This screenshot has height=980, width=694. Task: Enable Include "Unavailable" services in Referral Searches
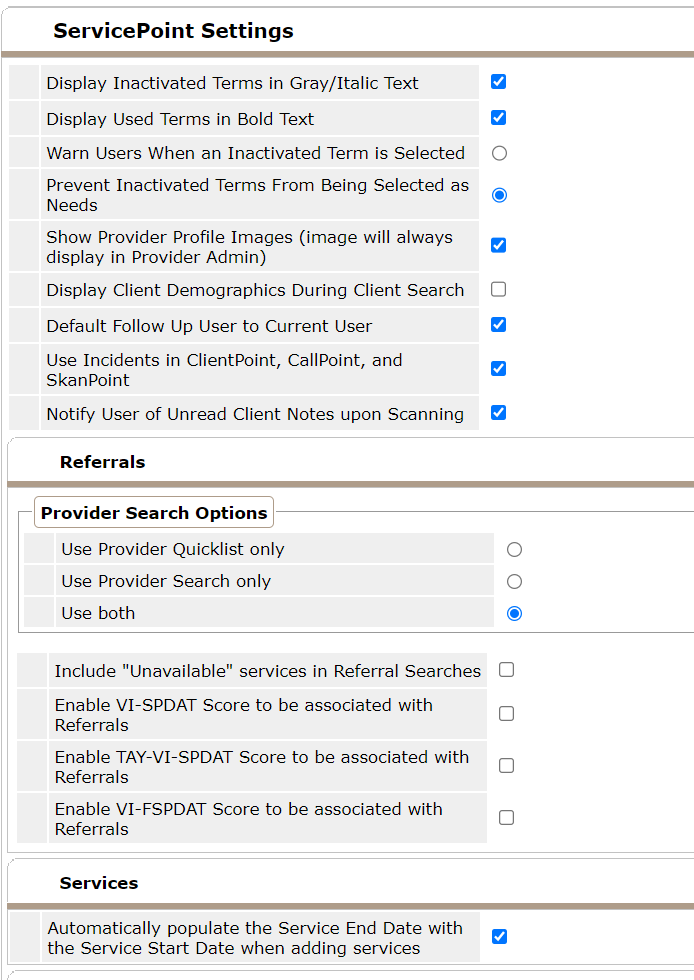coord(506,670)
